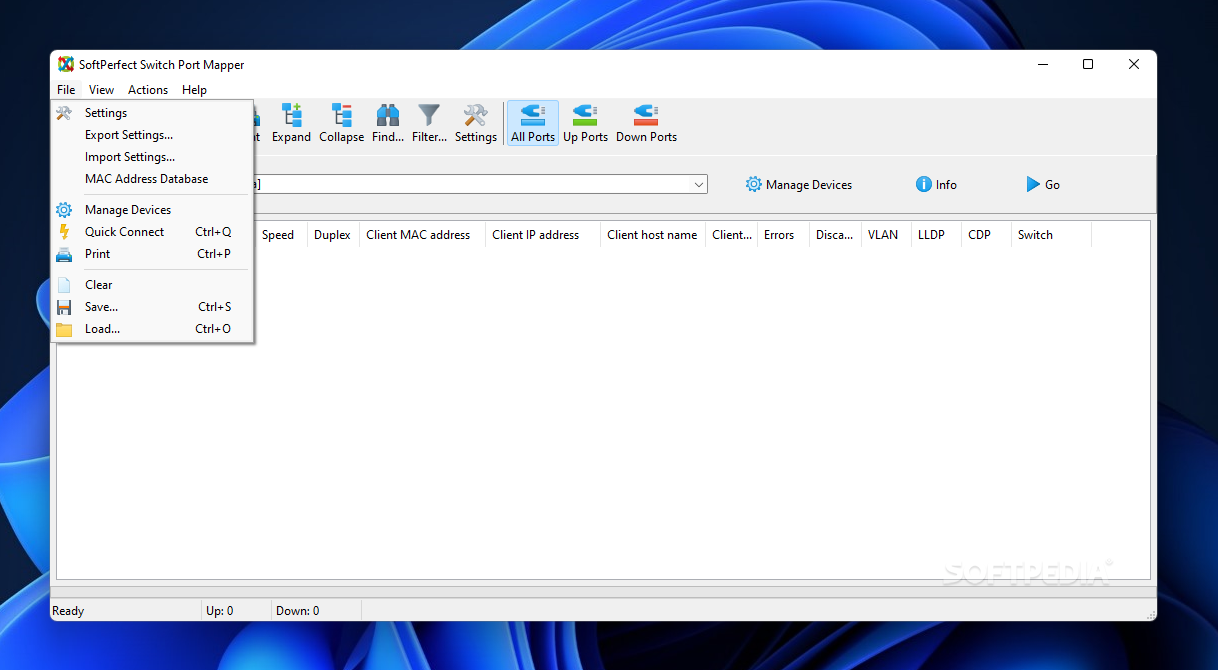Click the LLDP column header
The height and width of the screenshot is (670, 1218).
click(936, 235)
